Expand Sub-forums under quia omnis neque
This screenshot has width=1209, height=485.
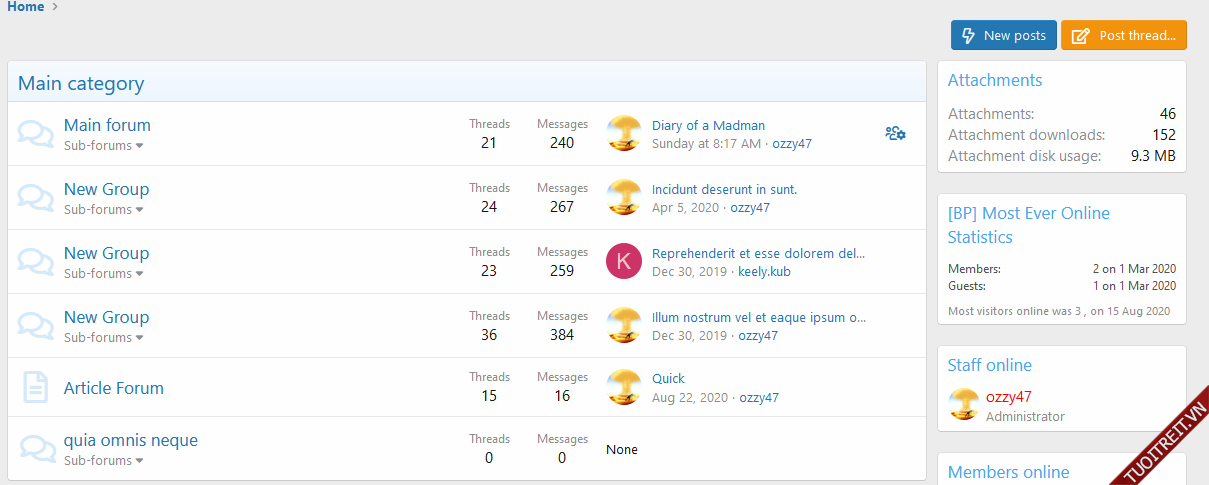pos(103,461)
